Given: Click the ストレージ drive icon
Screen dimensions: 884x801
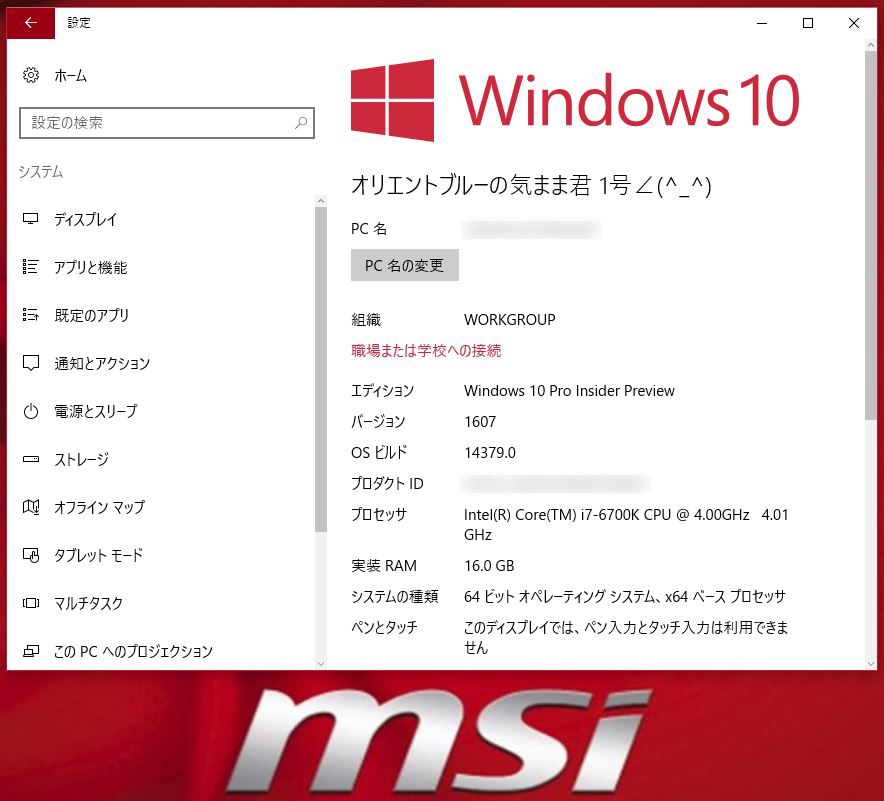Looking at the screenshot, I should [x=30, y=459].
